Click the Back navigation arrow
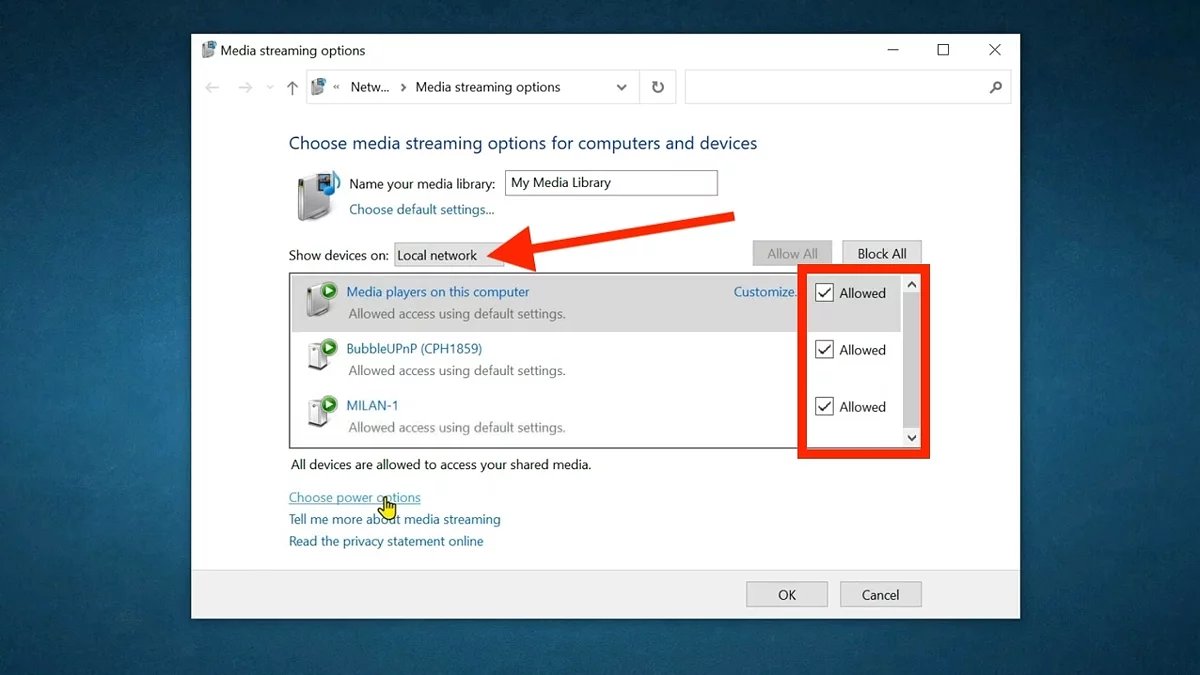Image resolution: width=1200 pixels, height=675 pixels. 212,88
